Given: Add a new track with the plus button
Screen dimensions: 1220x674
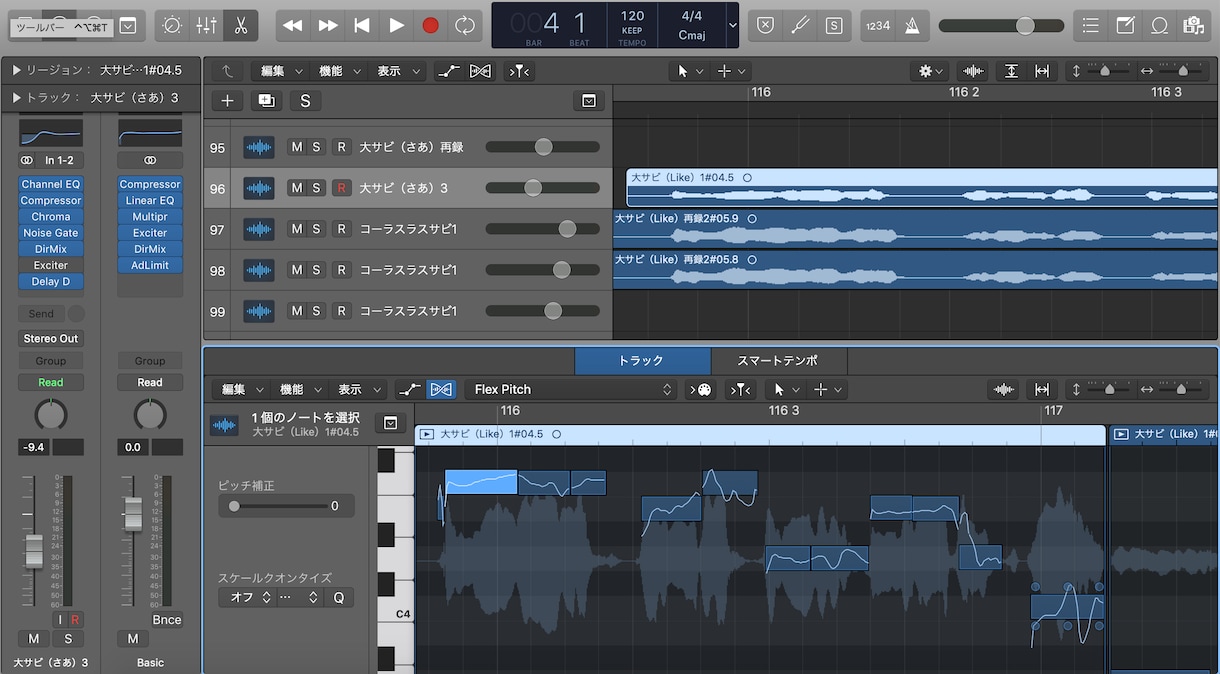Looking at the screenshot, I should [228, 101].
